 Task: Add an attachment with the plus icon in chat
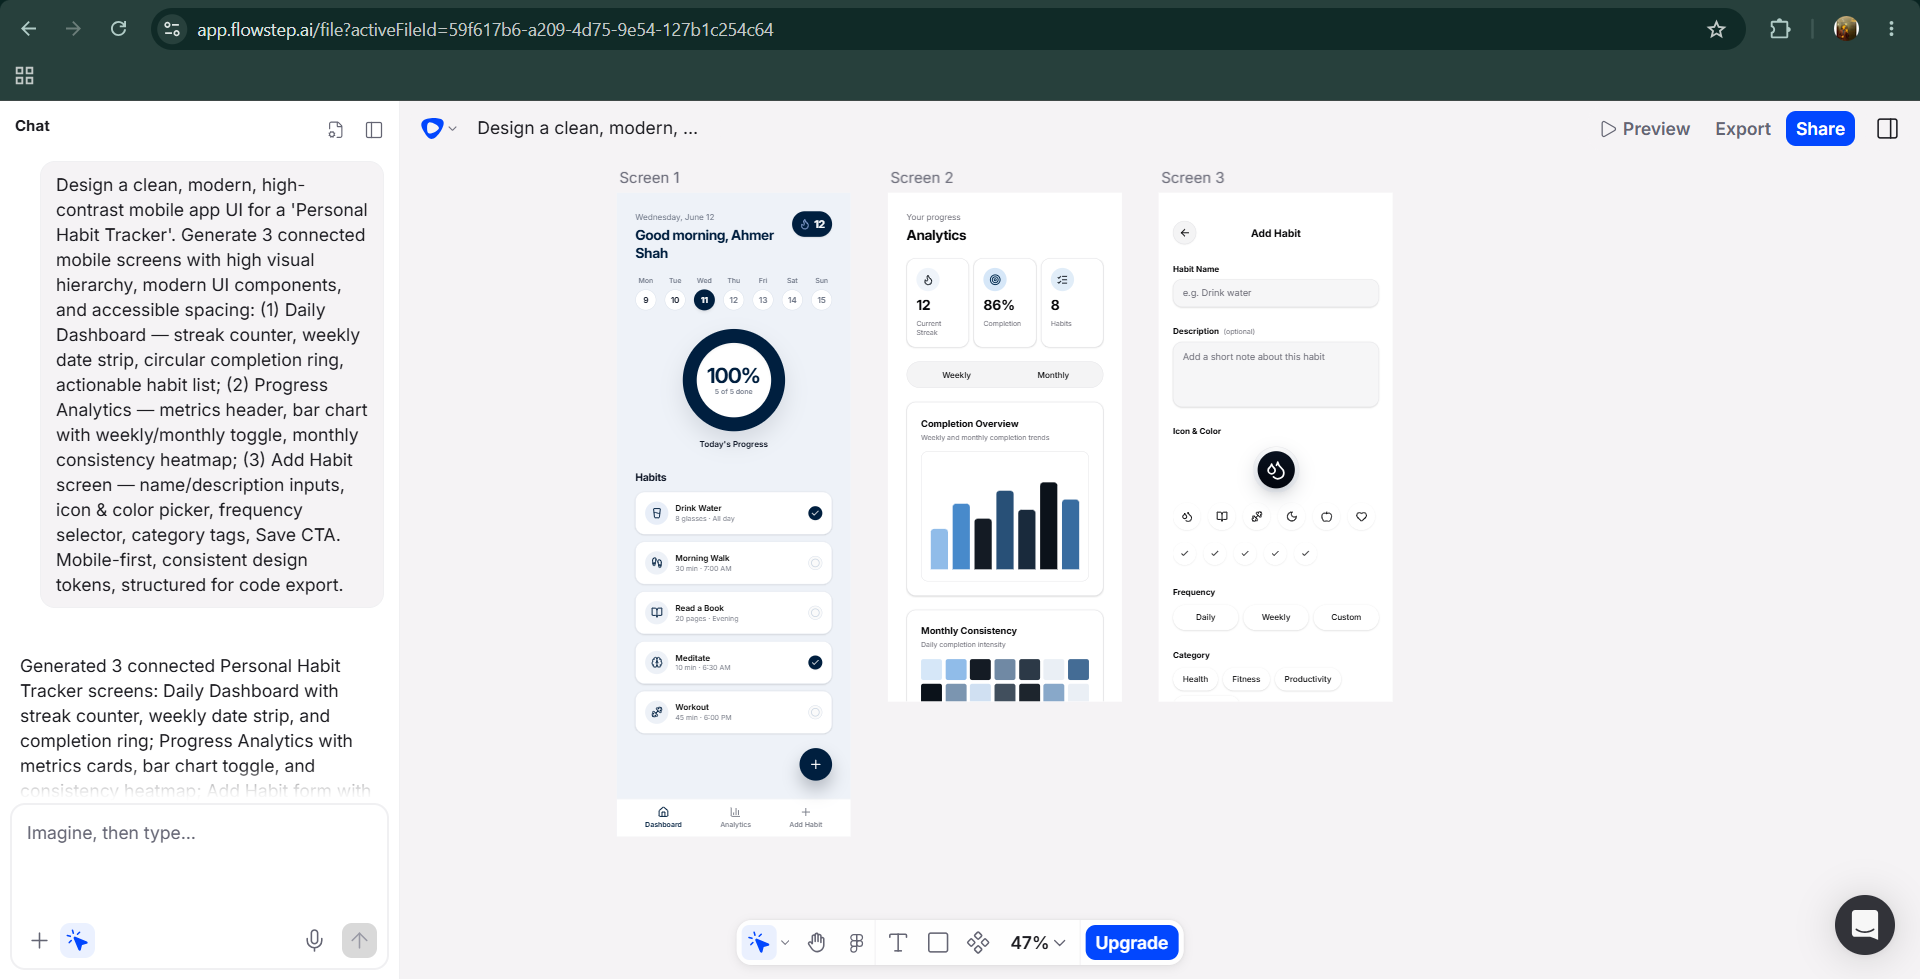click(x=39, y=940)
